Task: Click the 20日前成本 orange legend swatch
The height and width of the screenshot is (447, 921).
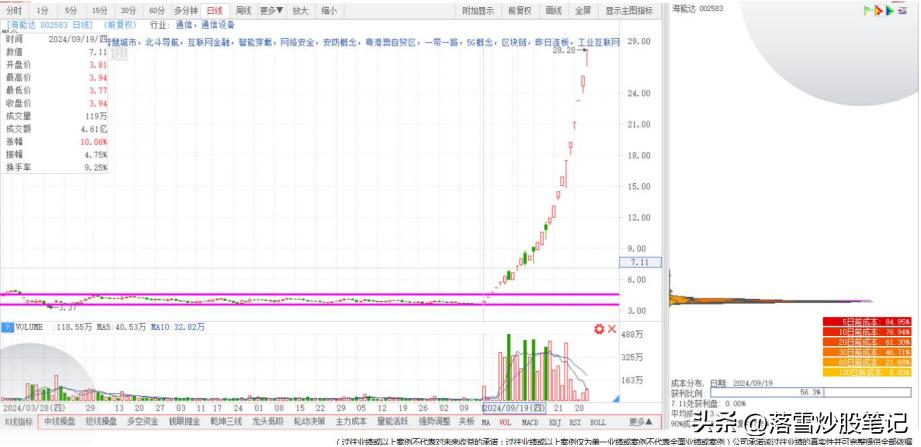Action: (867, 342)
